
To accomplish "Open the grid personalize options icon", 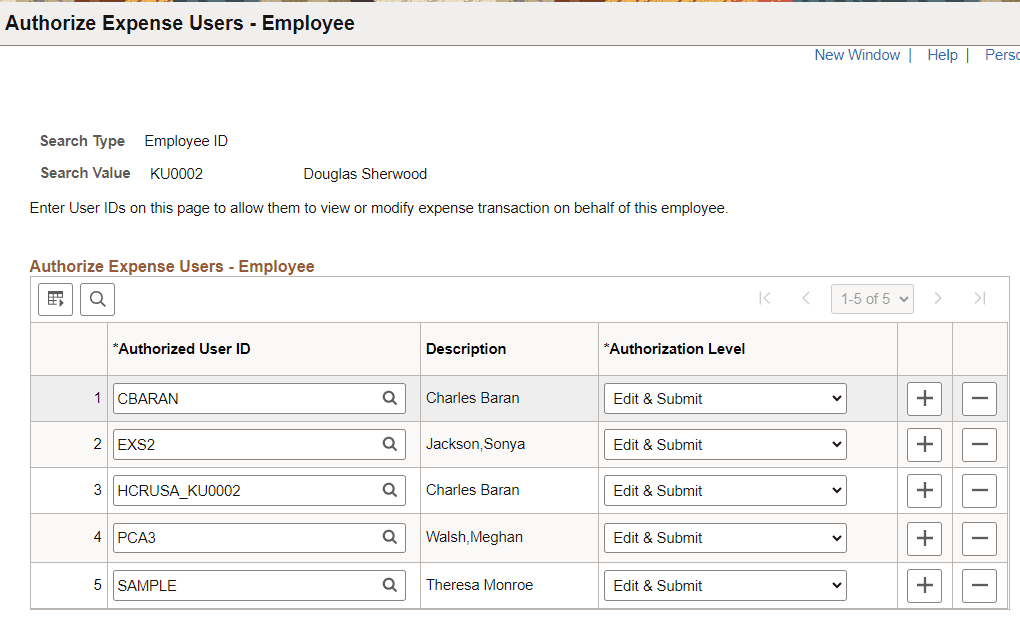I will (x=55, y=298).
